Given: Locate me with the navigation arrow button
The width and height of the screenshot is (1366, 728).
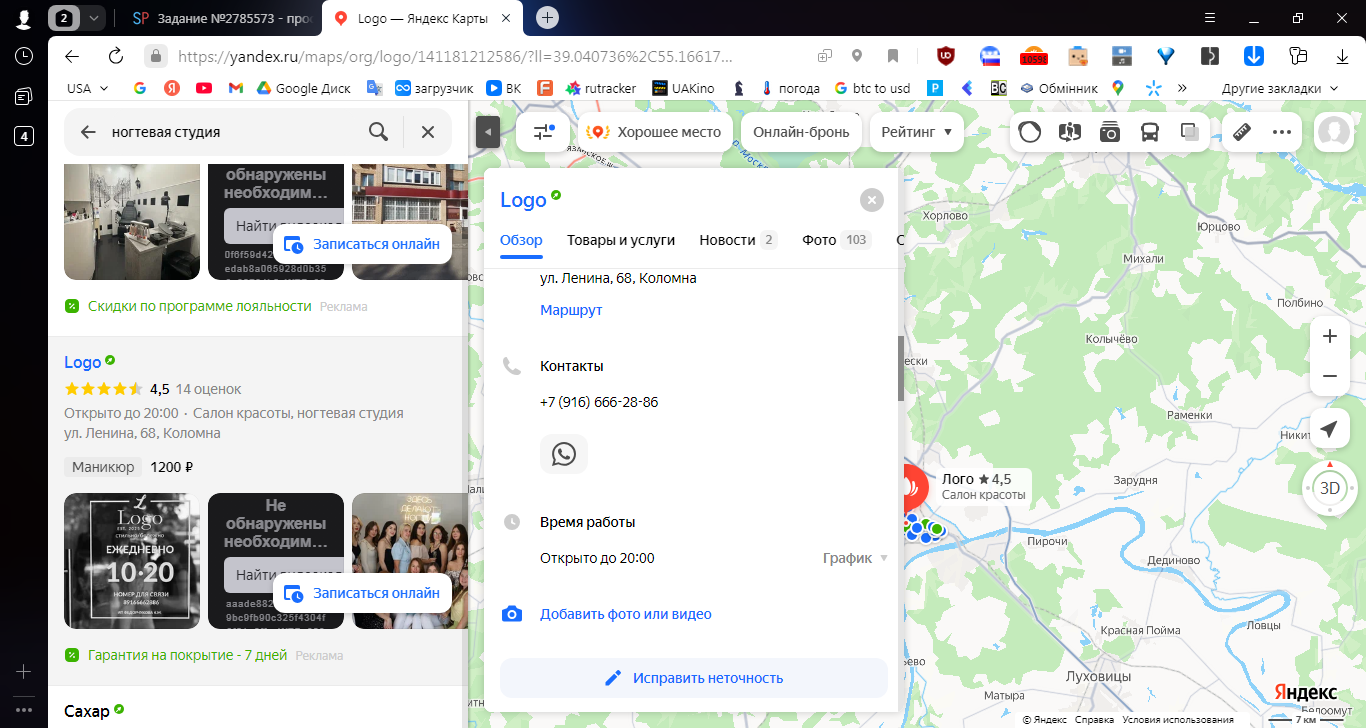Looking at the screenshot, I should pyautogui.click(x=1329, y=429).
